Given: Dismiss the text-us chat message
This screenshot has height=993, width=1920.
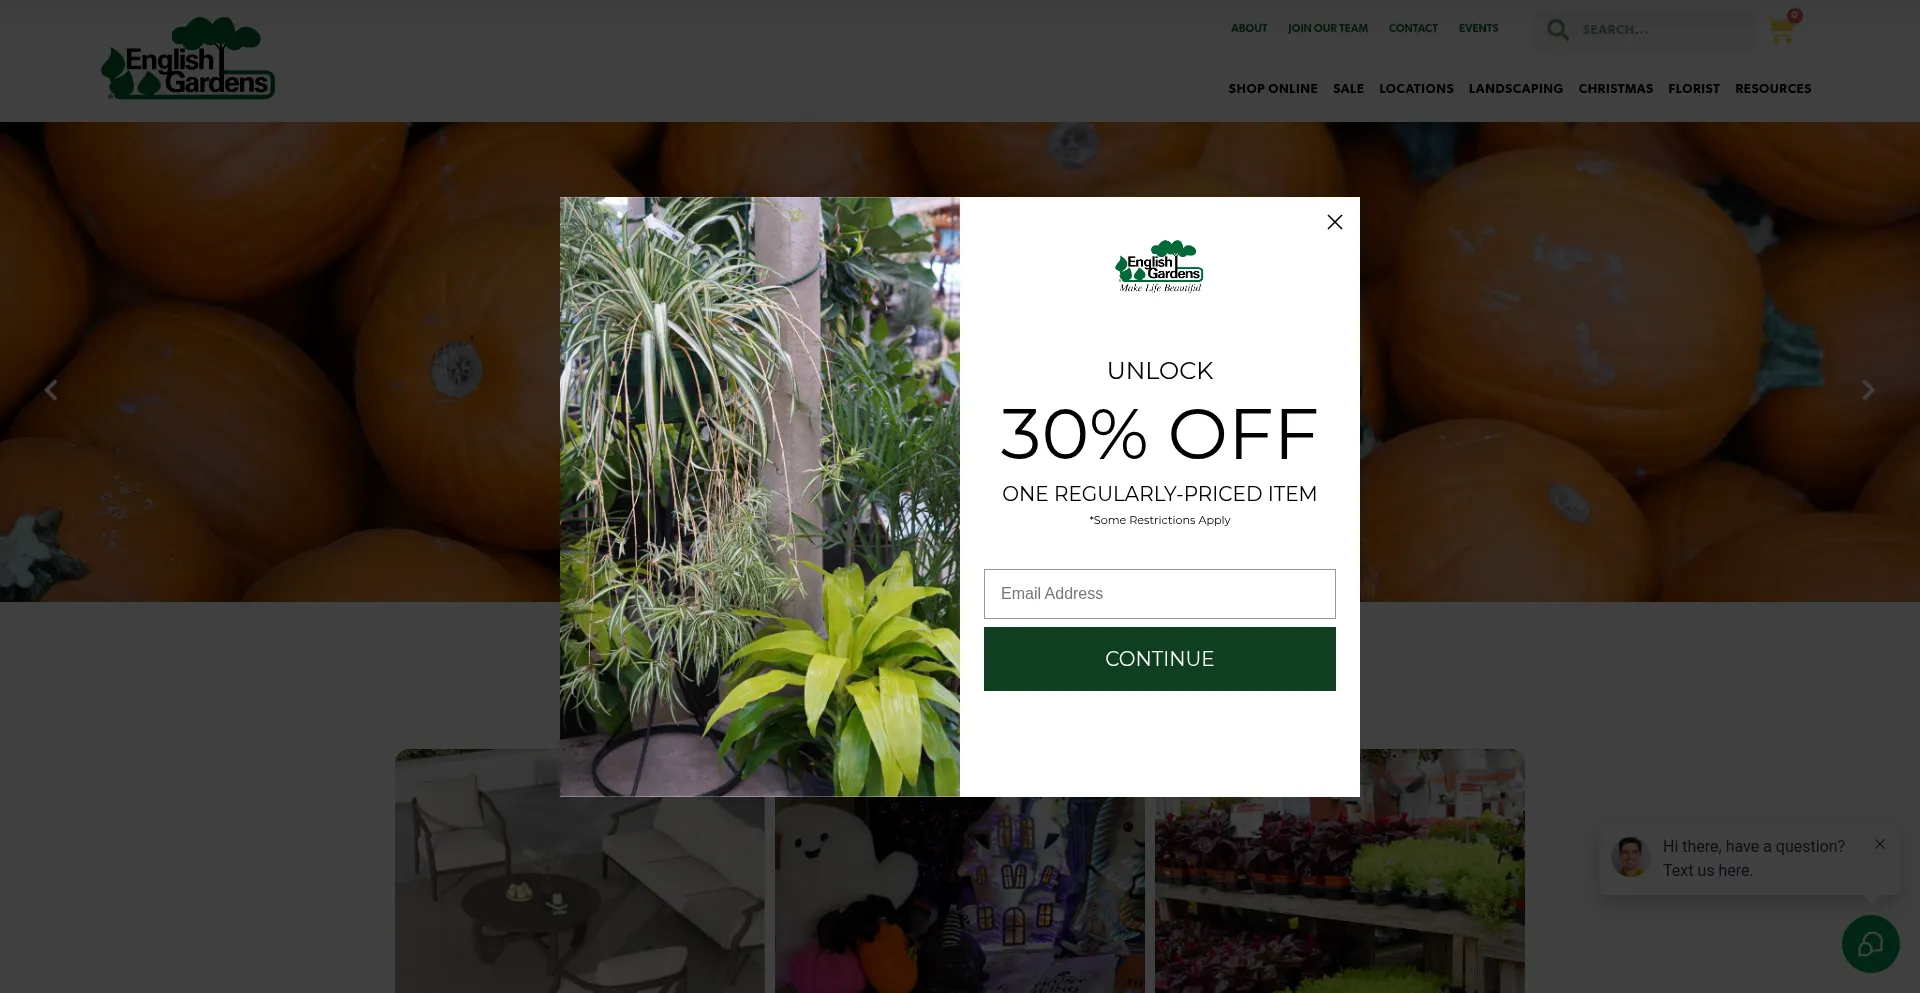Looking at the screenshot, I should pyautogui.click(x=1880, y=844).
